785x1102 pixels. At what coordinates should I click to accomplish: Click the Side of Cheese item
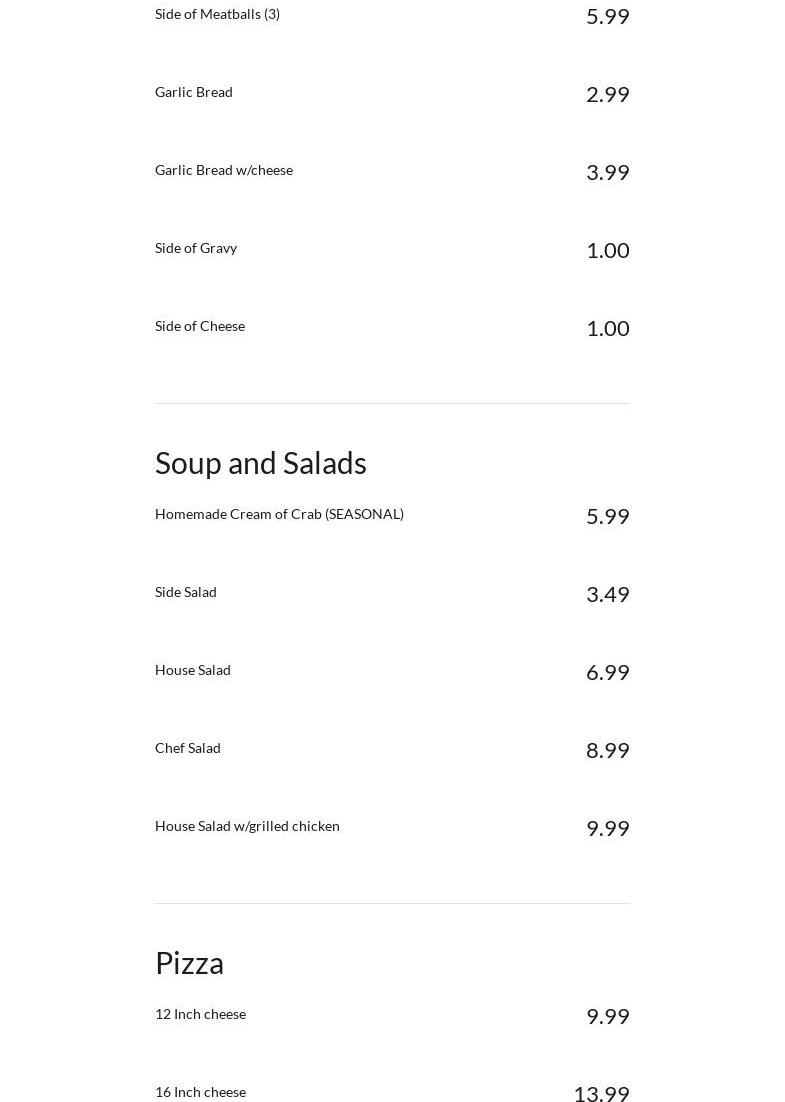pyautogui.click(x=200, y=326)
